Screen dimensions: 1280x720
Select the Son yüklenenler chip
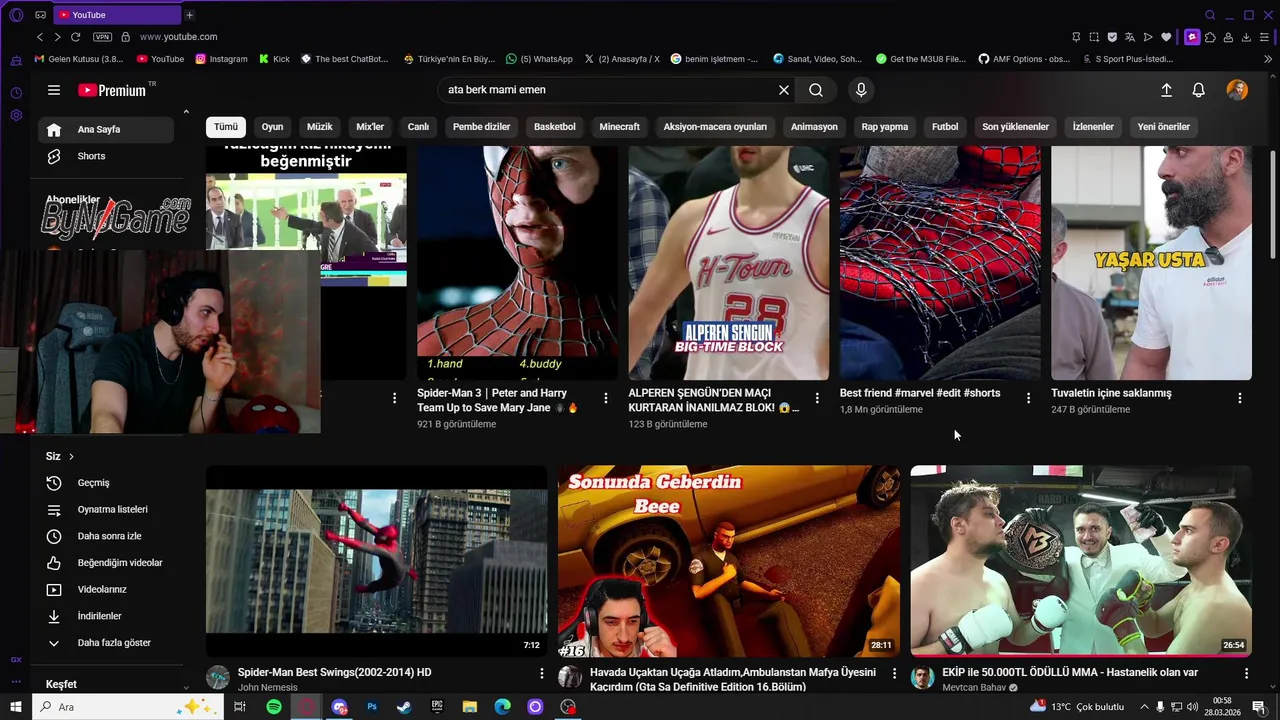point(1015,127)
